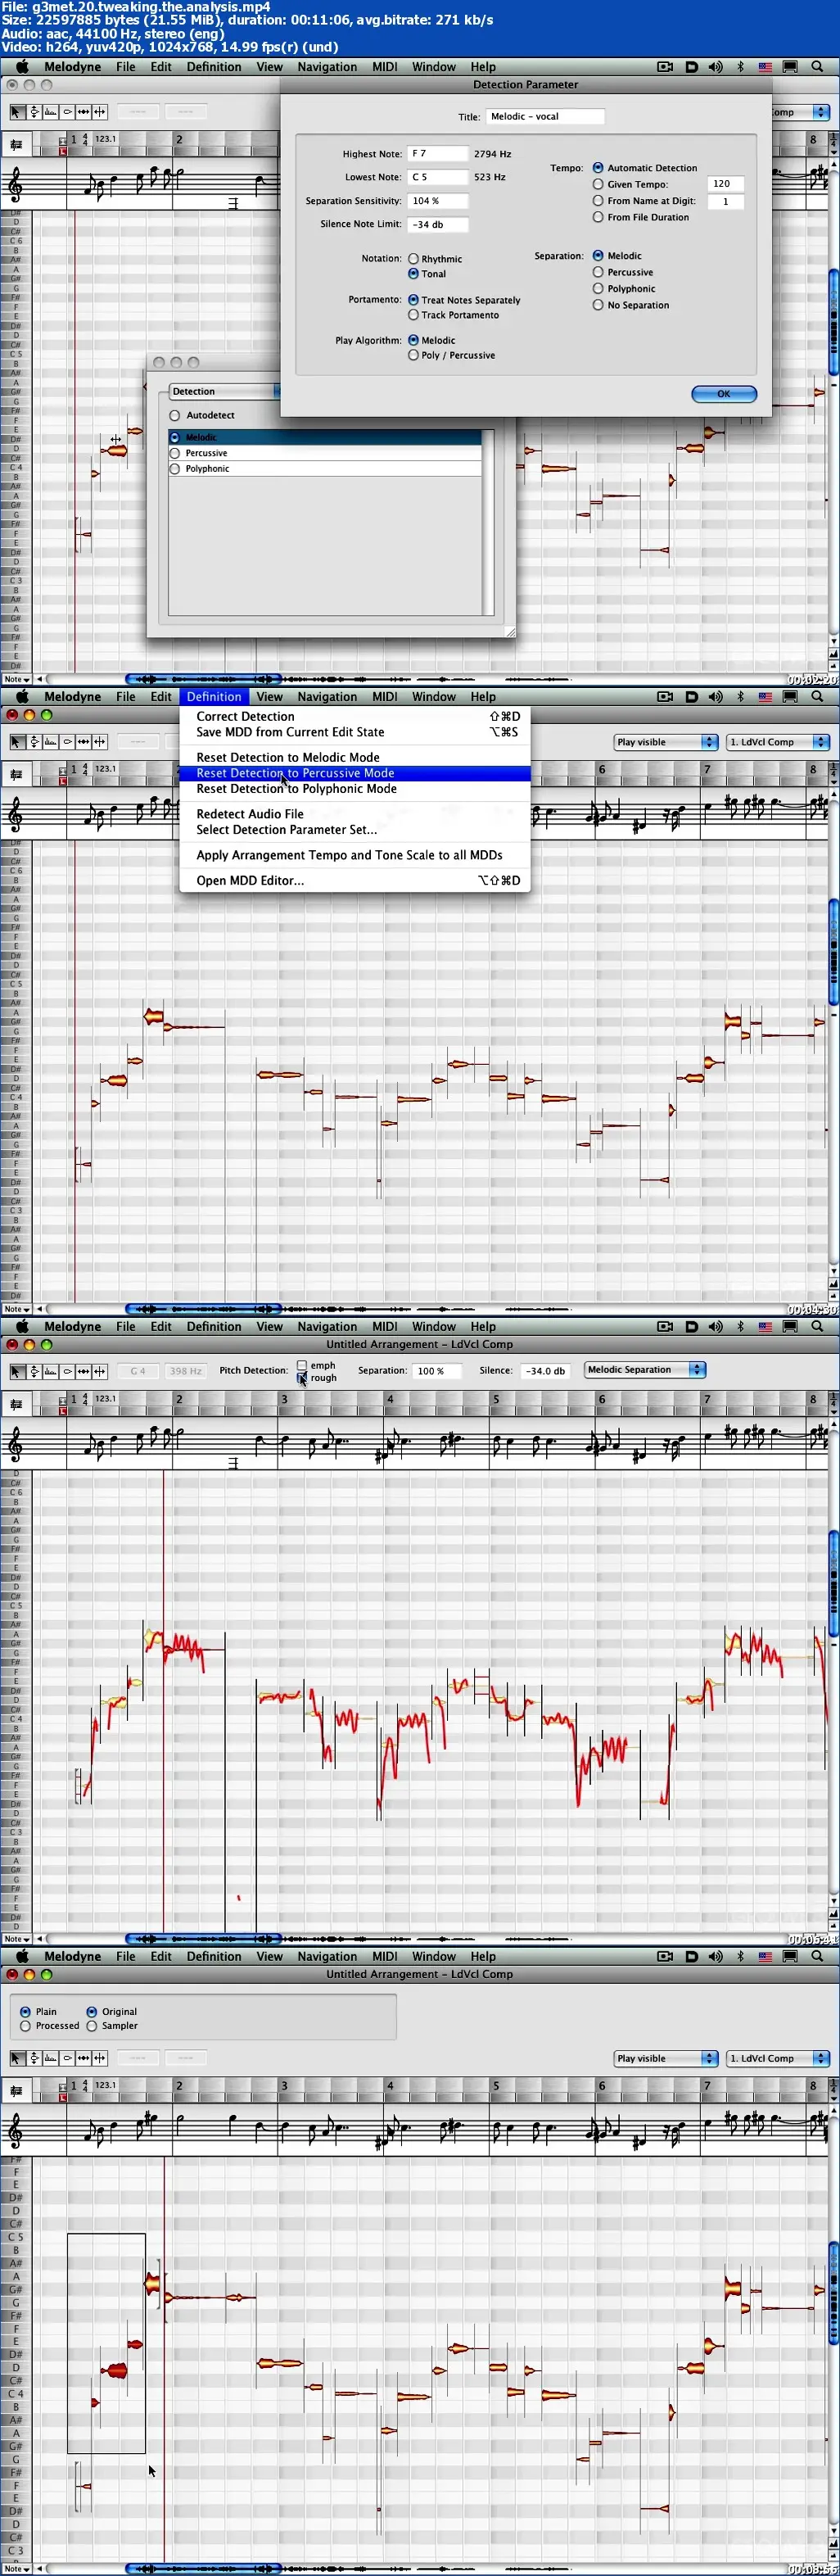Select time tool left of the Detection Parameter dialog
The width and height of the screenshot is (840, 2576).
coord(83,112)
